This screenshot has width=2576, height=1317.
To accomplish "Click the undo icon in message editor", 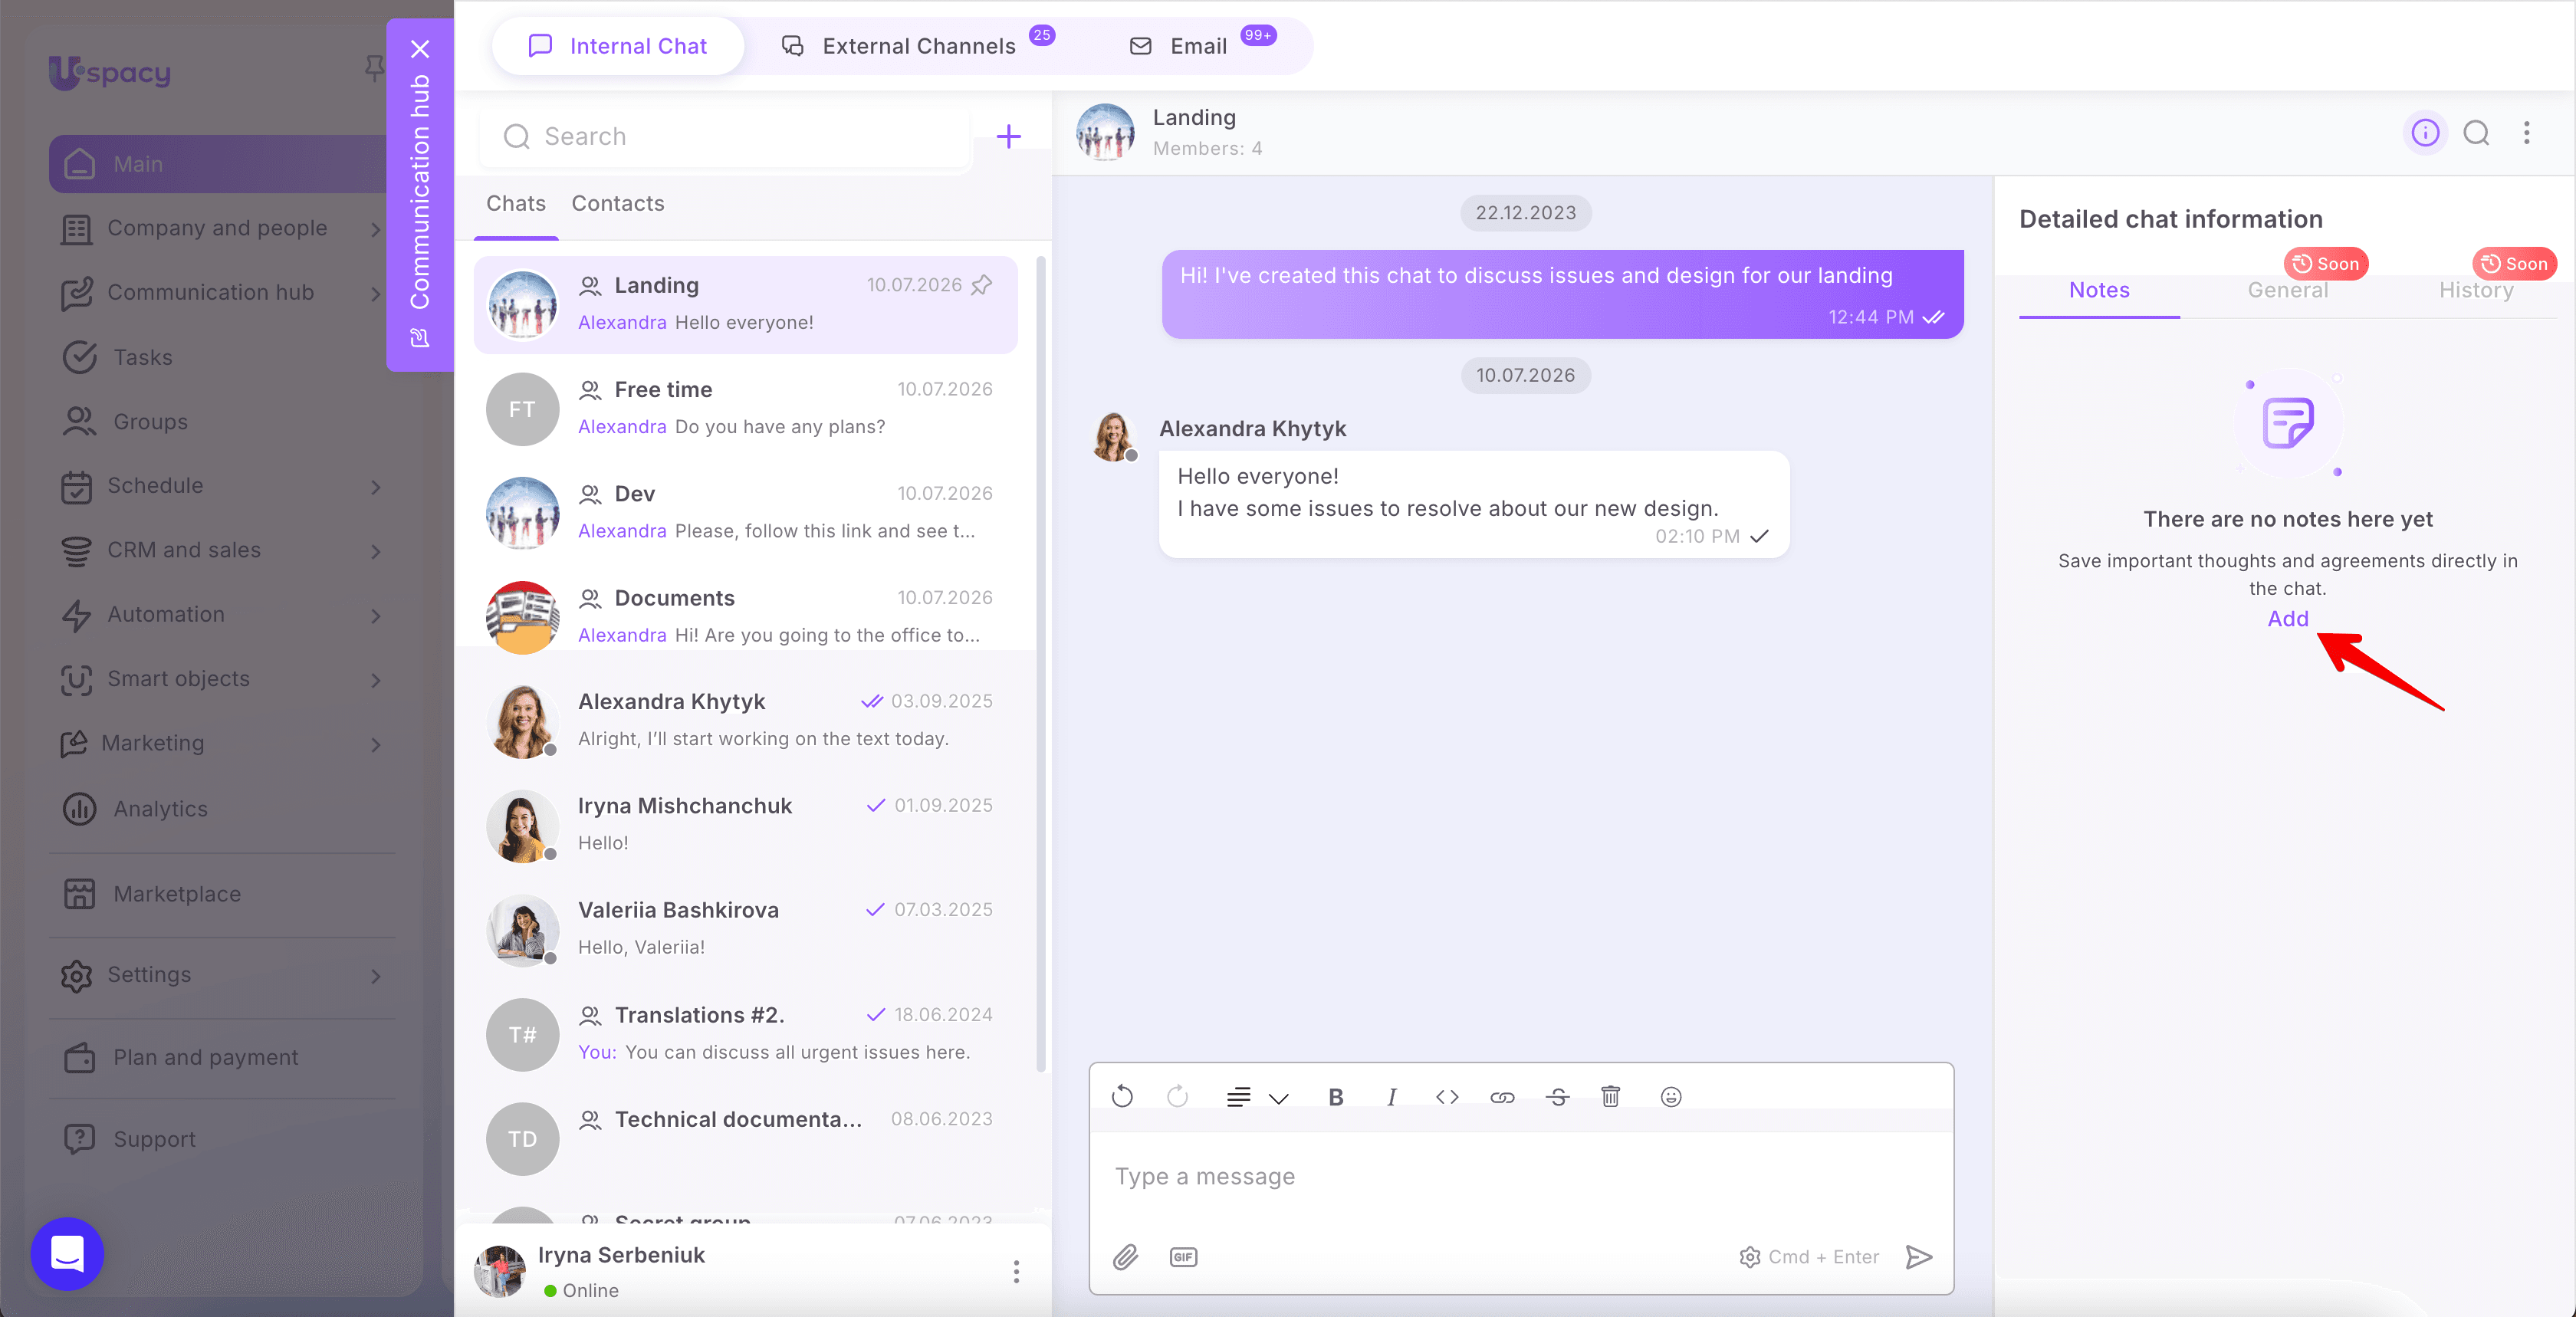I will (1122, 1097).
